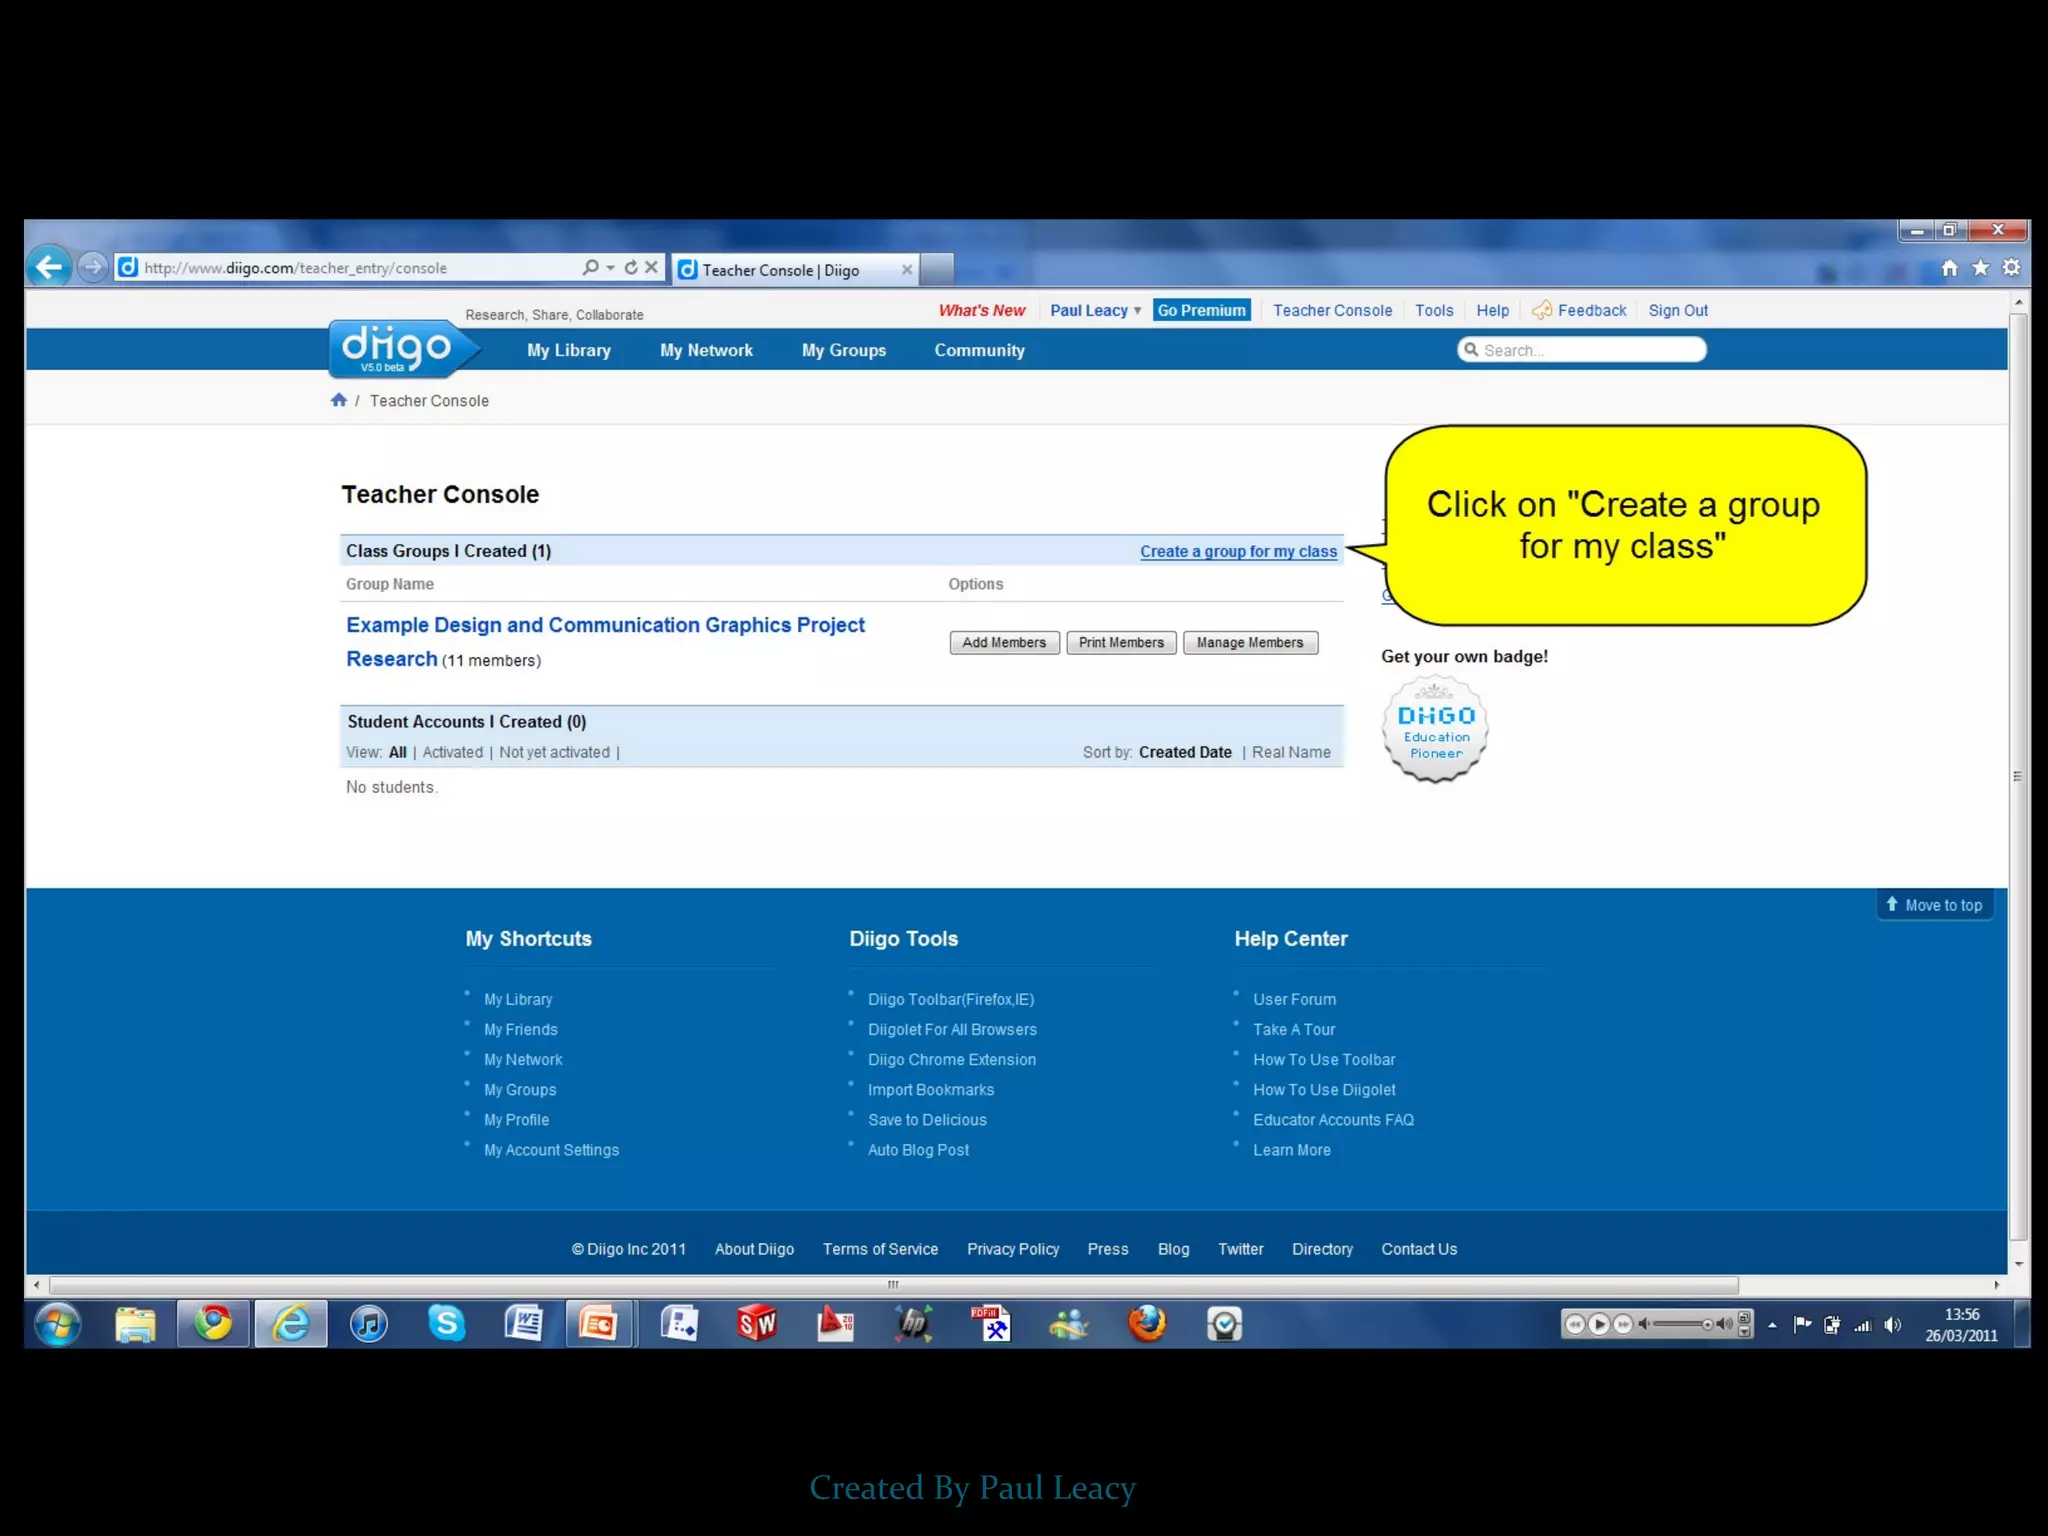This screenshot has height=1536, width=2048.
Task: Click the browser address bar URL
Action: tap(296, 268)
